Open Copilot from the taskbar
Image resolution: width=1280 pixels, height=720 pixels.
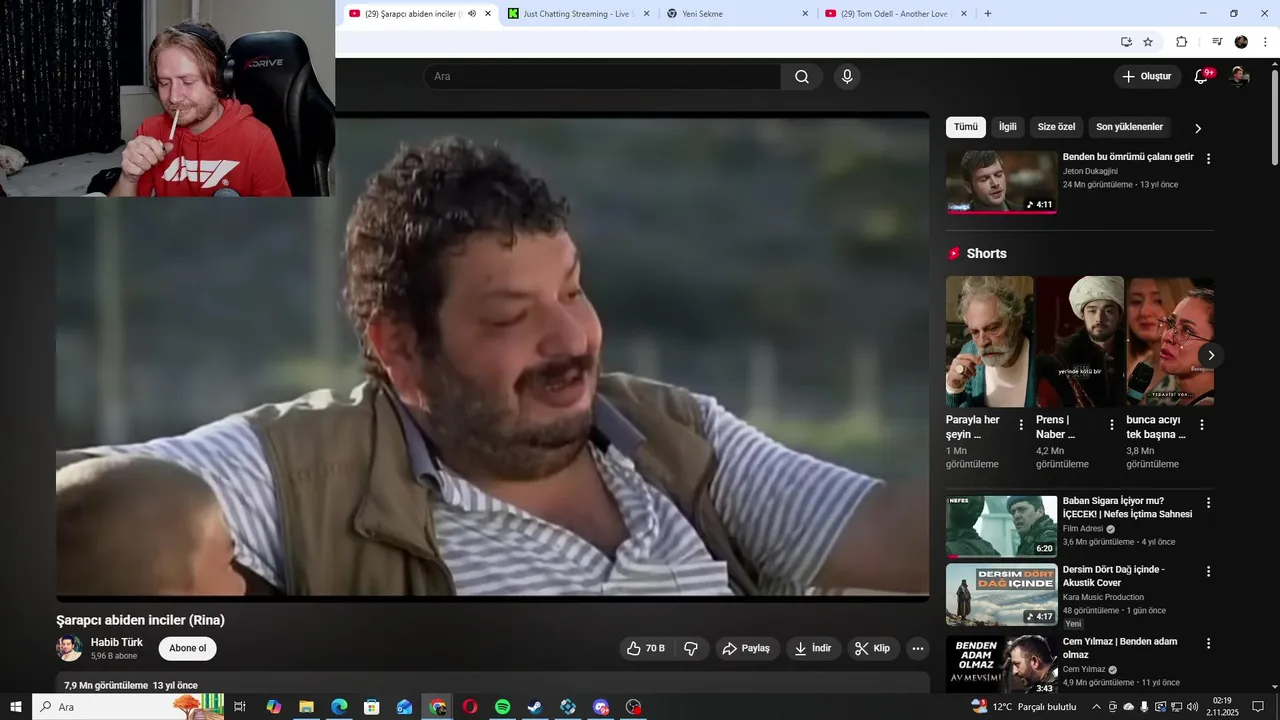273,707
